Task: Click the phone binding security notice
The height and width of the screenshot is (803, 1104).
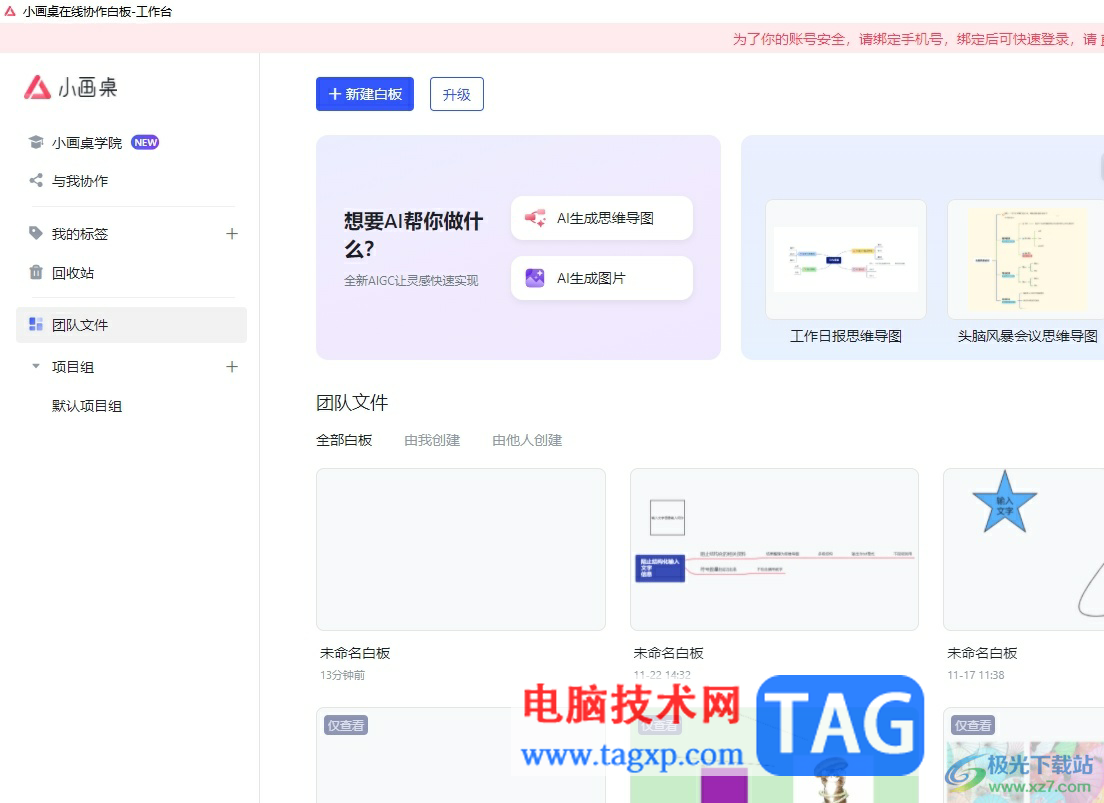Action: coord(917,39)
